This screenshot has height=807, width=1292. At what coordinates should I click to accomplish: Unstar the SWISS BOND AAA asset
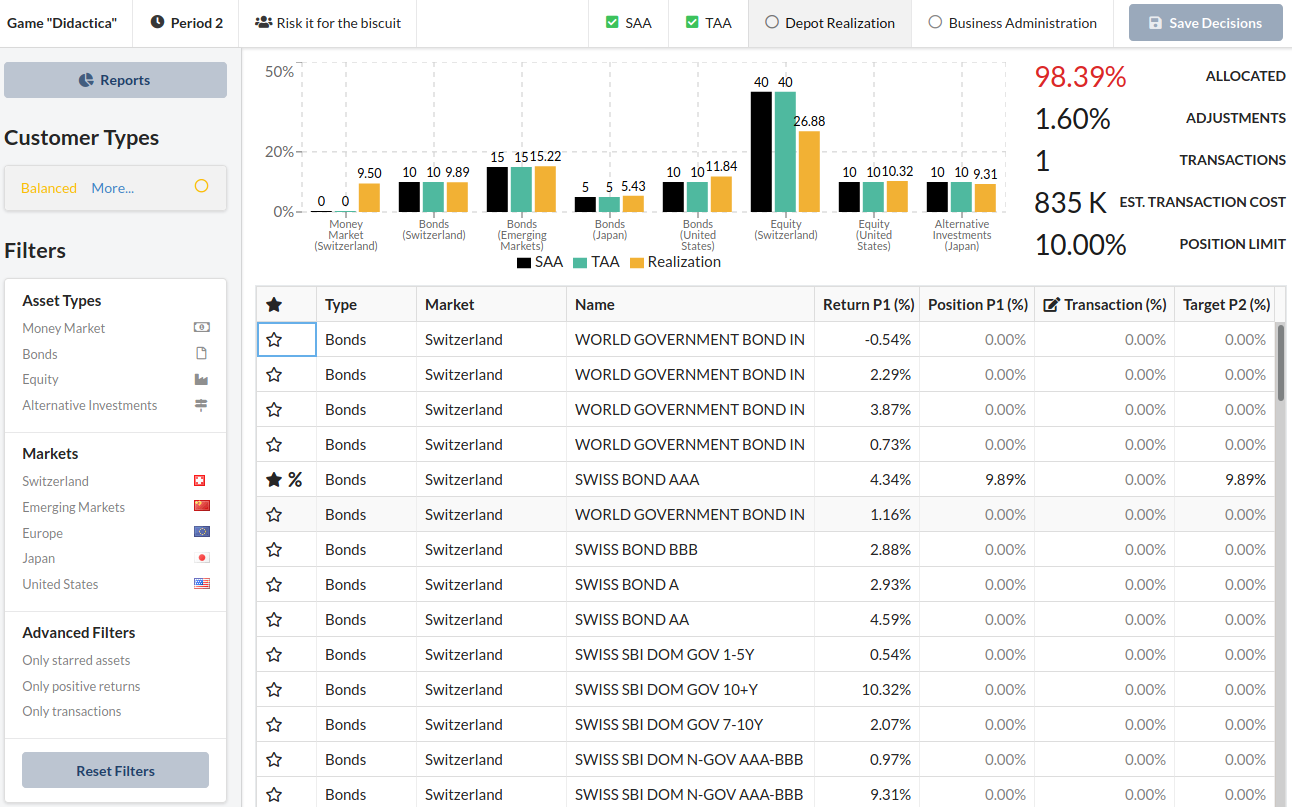tap(274, 480)
